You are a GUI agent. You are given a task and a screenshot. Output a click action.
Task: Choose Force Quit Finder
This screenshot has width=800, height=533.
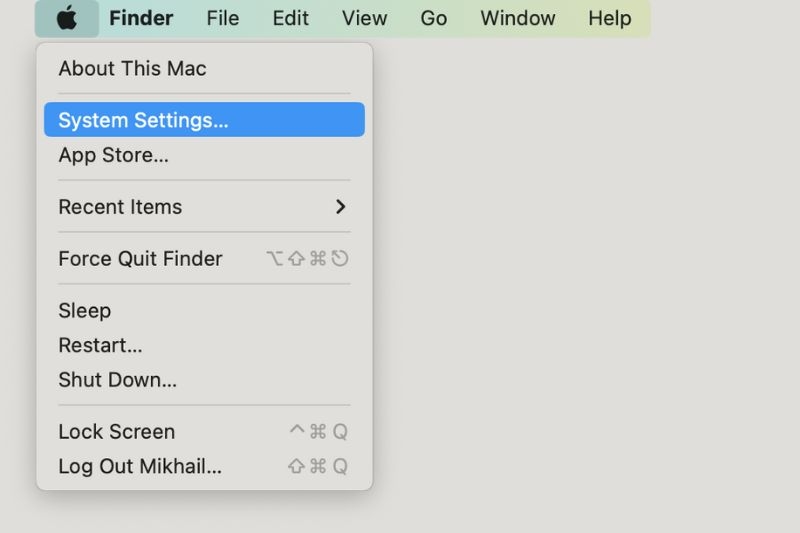[140, 259]
